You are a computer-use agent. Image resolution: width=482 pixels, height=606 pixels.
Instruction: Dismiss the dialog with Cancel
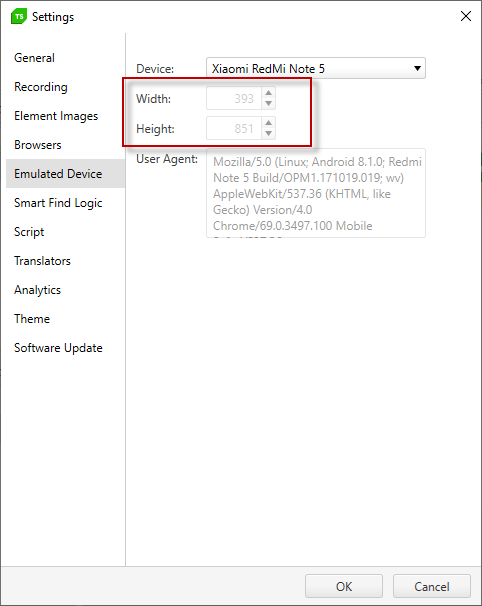[432, 586]
